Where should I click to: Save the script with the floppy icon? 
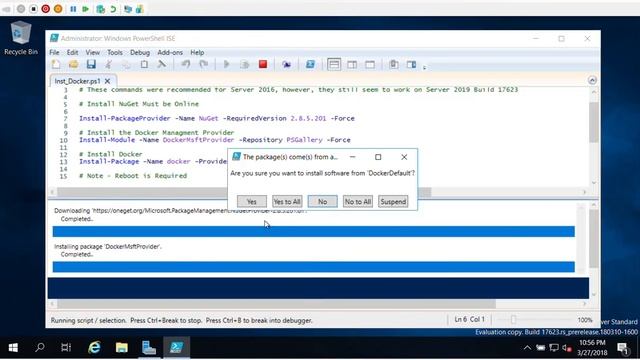(91, 64)
